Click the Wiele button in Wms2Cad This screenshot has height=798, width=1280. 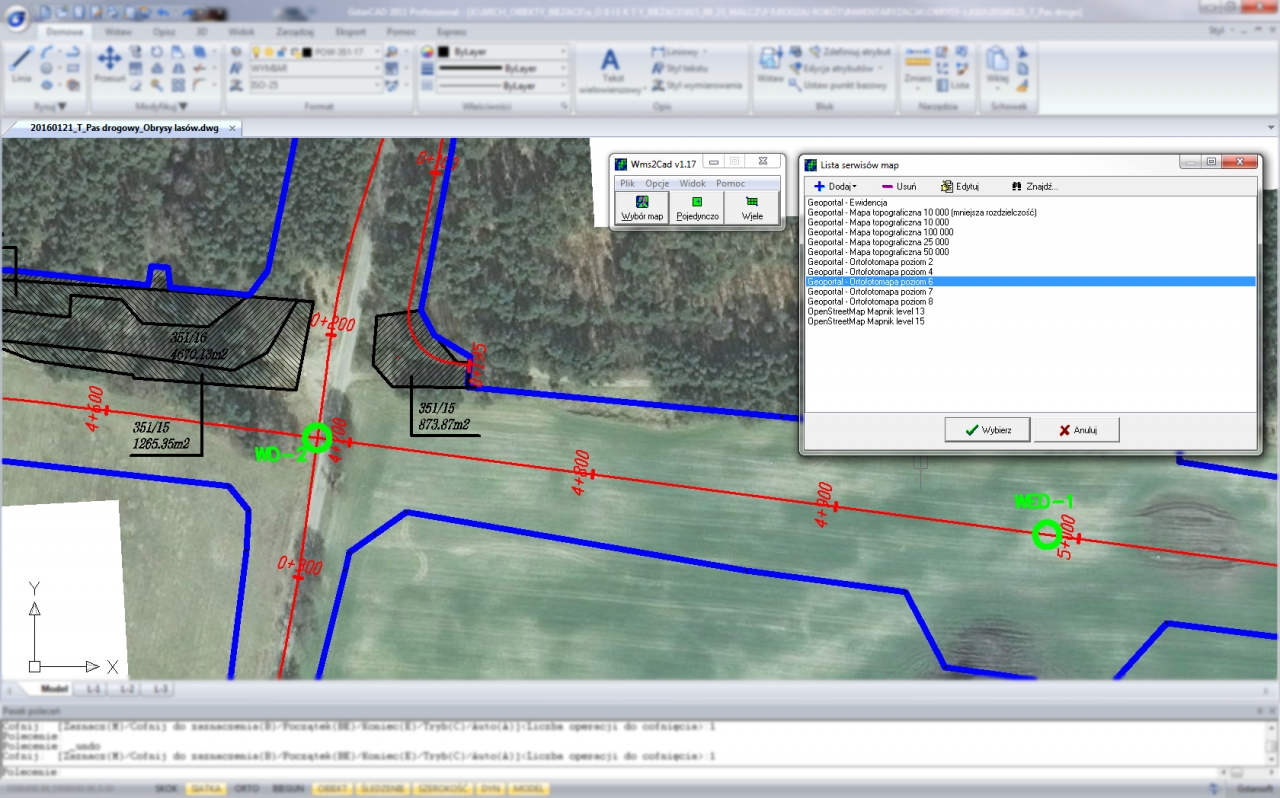[x=752, y=208]
